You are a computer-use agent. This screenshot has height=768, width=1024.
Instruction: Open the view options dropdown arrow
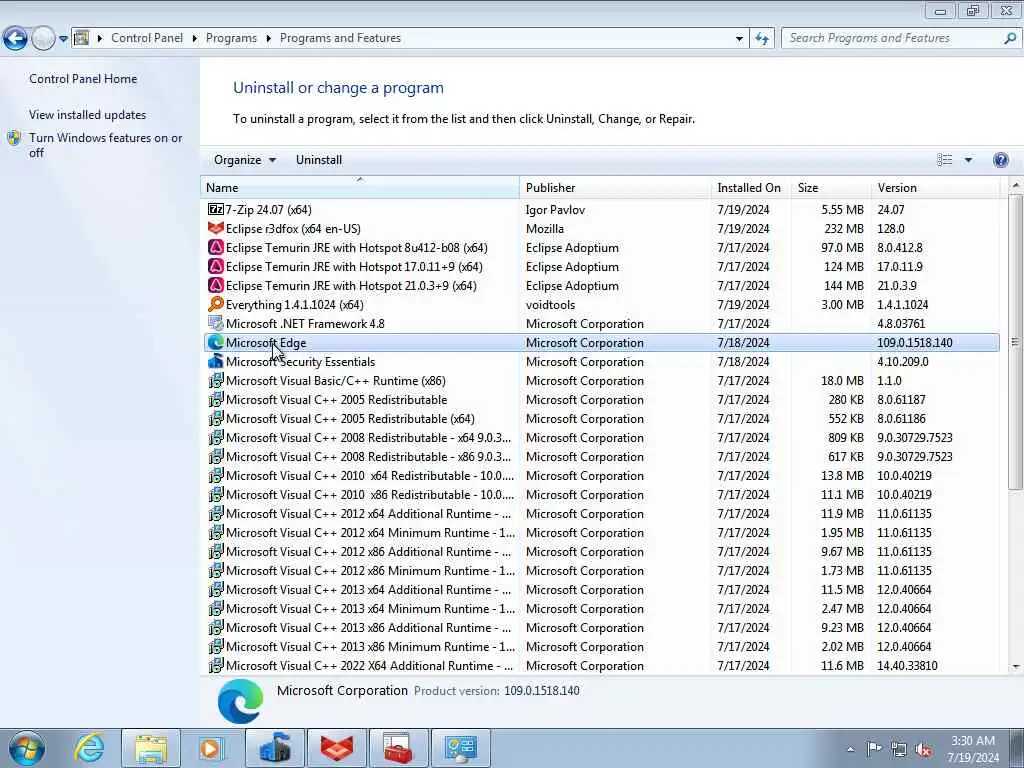click(x=968, y=160)
